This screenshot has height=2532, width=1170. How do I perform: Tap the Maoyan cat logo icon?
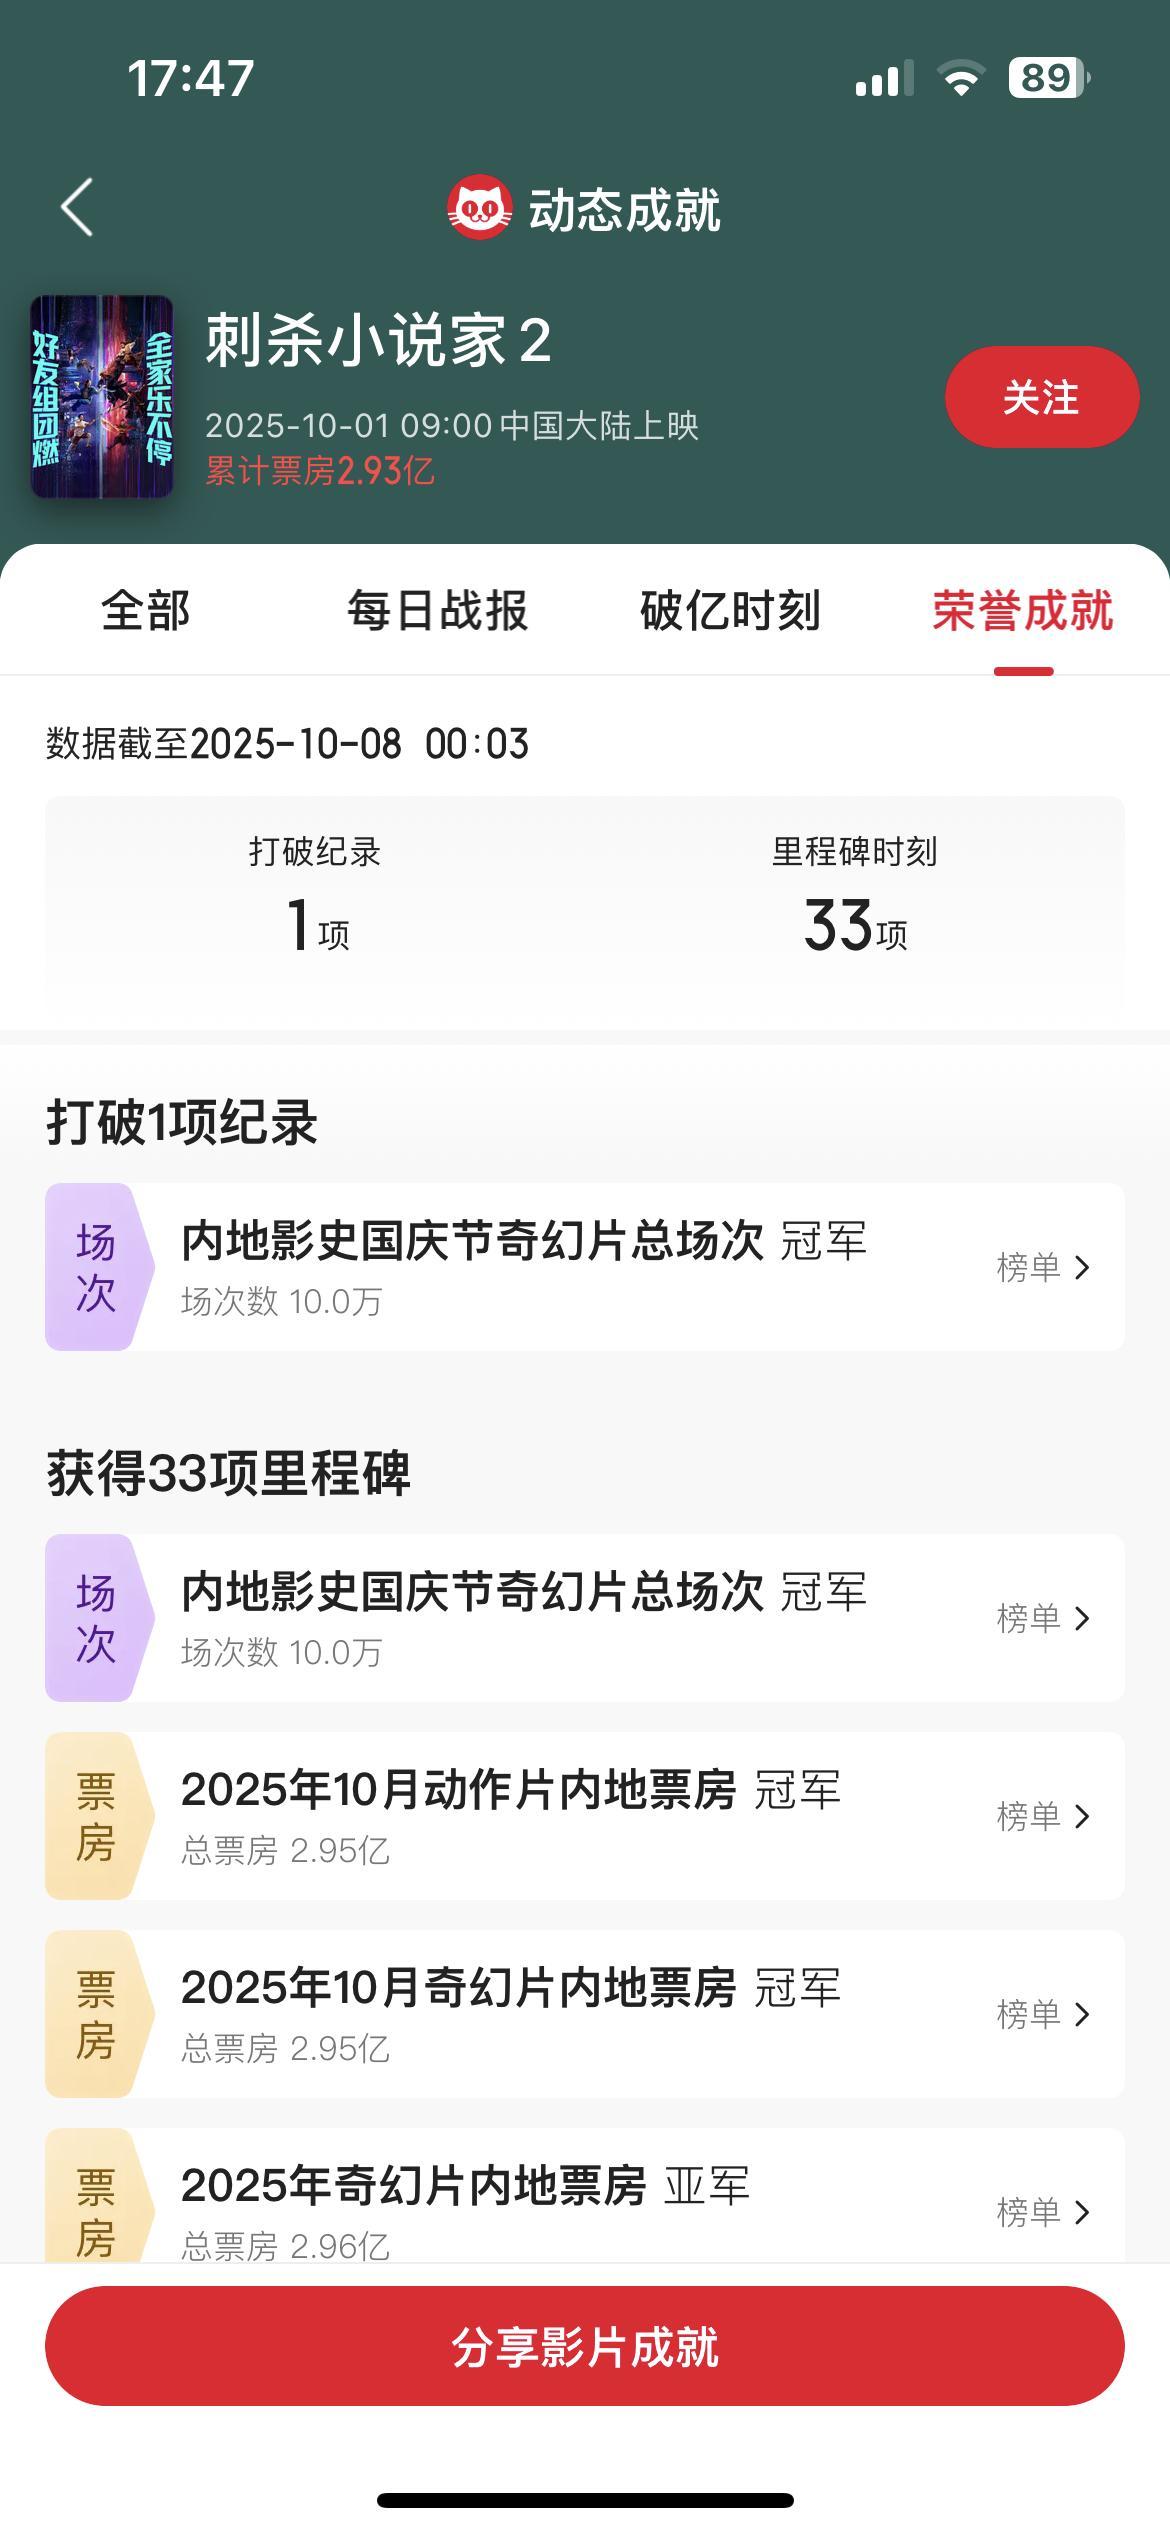click(479, 208)
